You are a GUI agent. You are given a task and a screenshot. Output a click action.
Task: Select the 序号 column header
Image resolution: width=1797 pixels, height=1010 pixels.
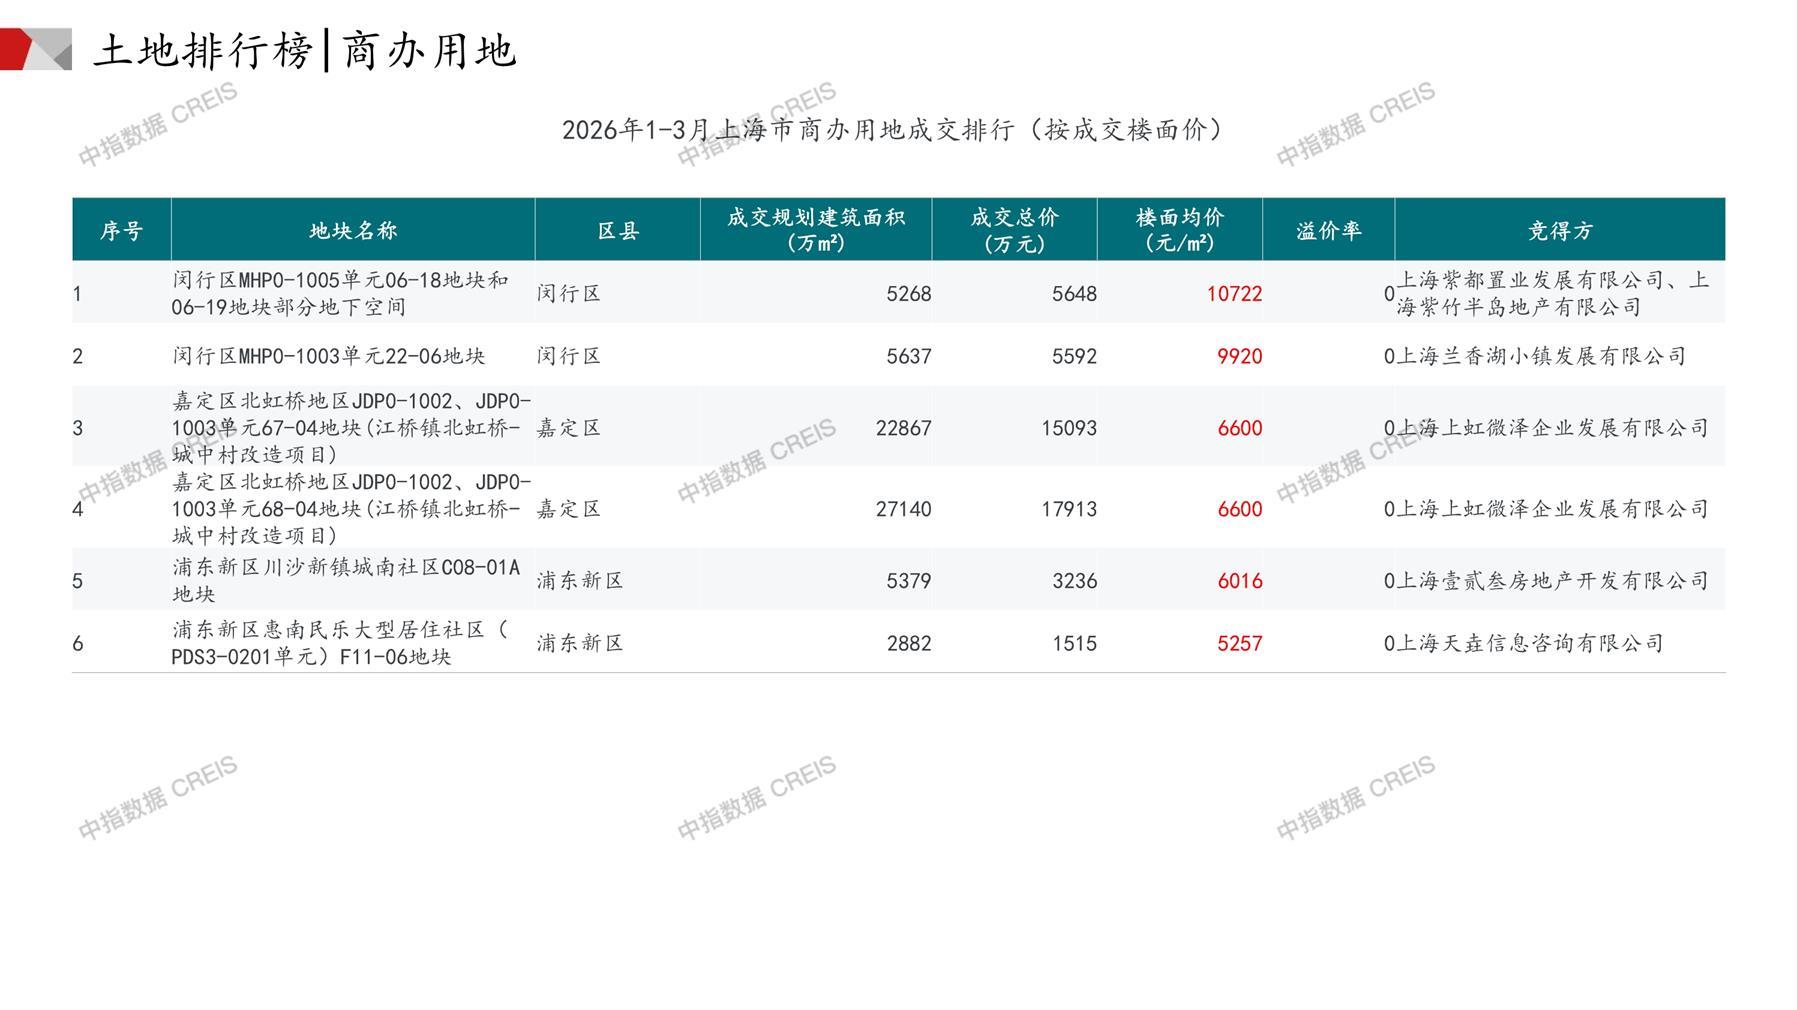click(x=121, y=231)
